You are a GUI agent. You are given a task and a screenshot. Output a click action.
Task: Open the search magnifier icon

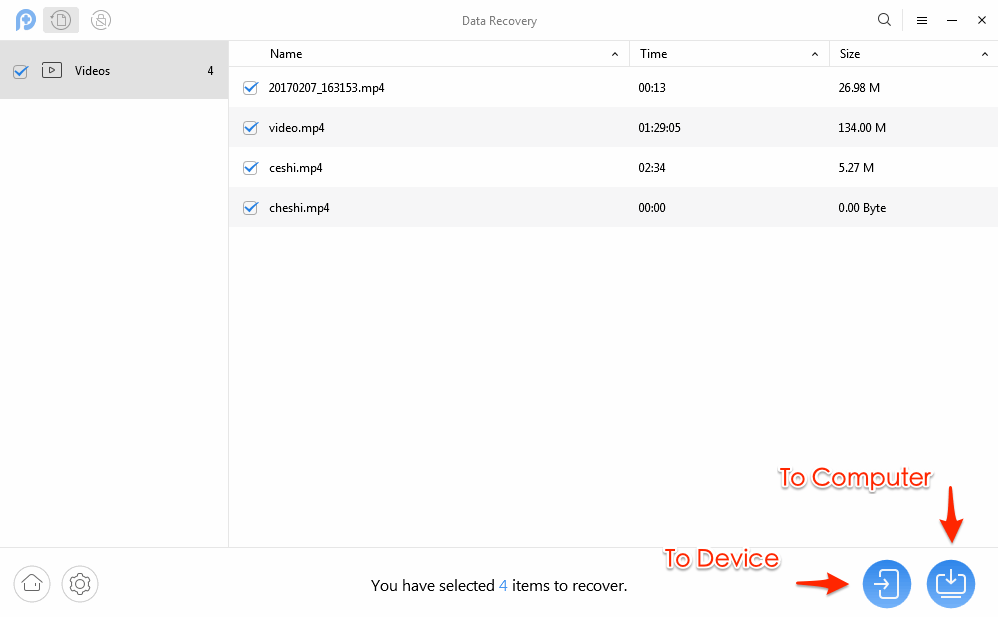click(884, 20)
